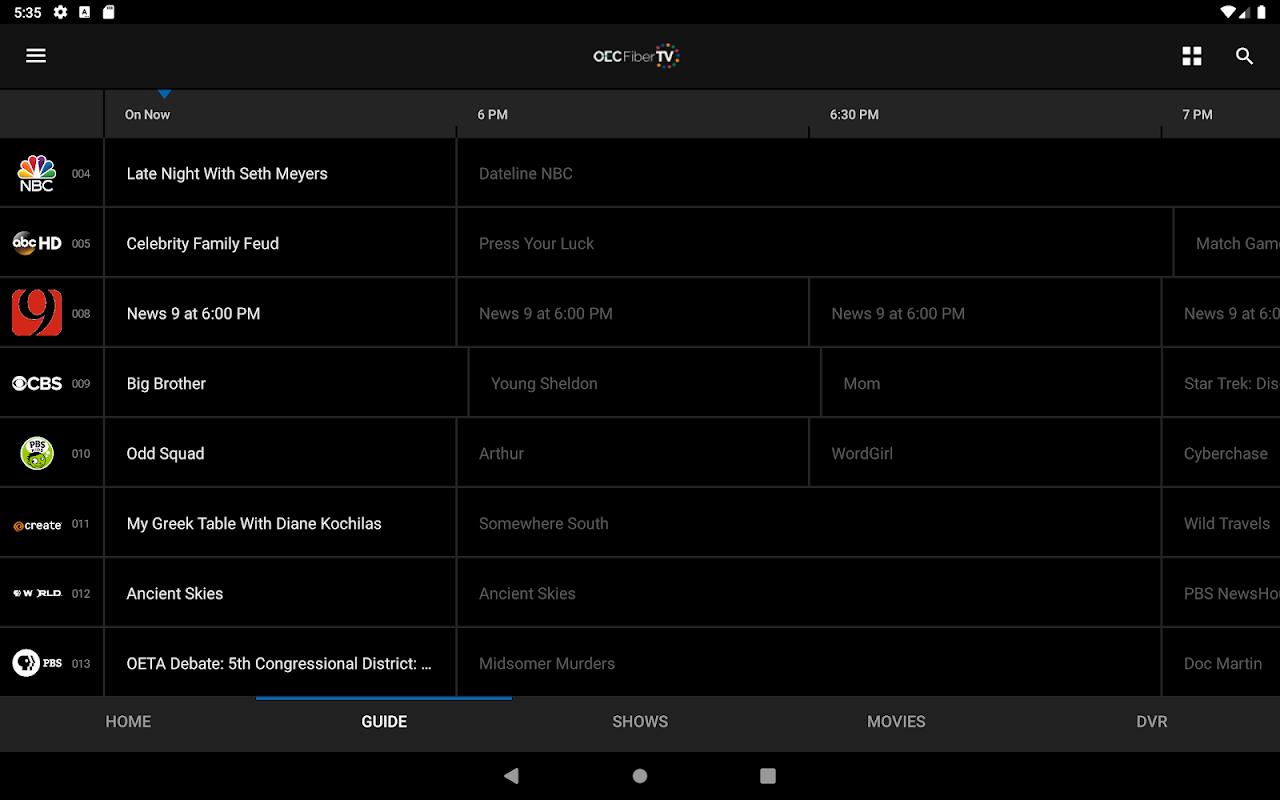The width and height of the screenshot is (1280, 800).
Task: Switch to the DVR tab
Action: click(1152, 721)
